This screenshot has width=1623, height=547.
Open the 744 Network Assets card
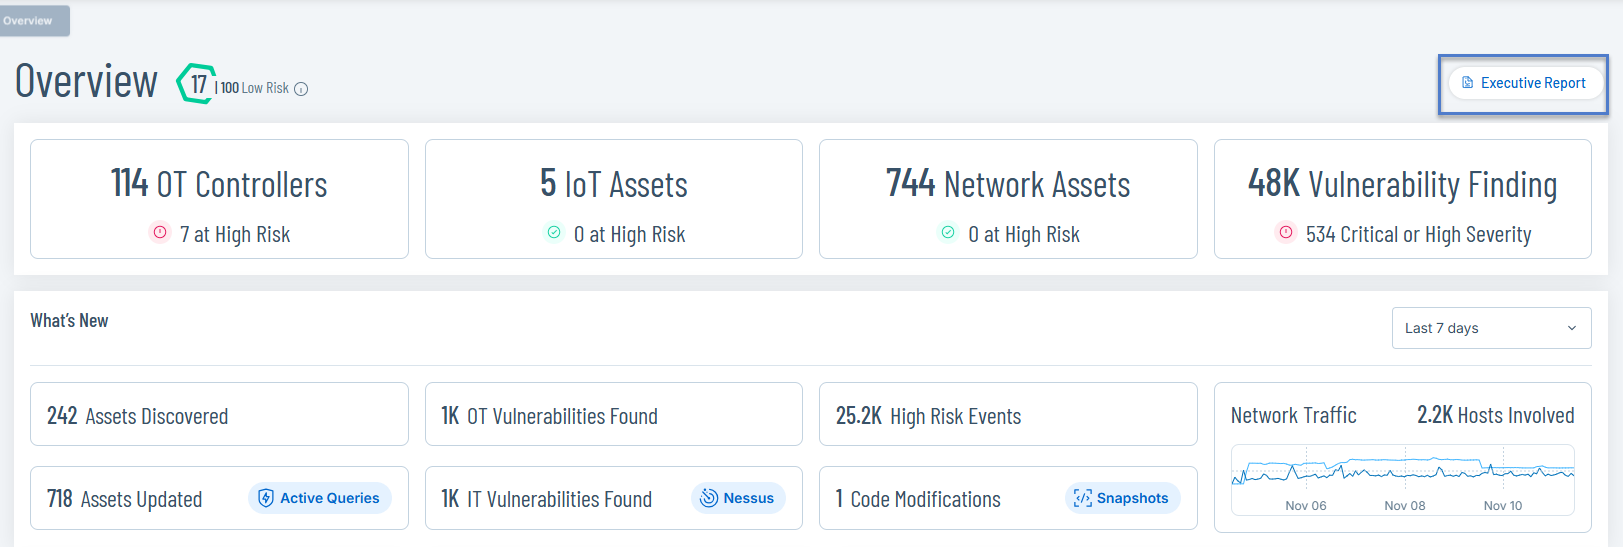[1008, 199]
